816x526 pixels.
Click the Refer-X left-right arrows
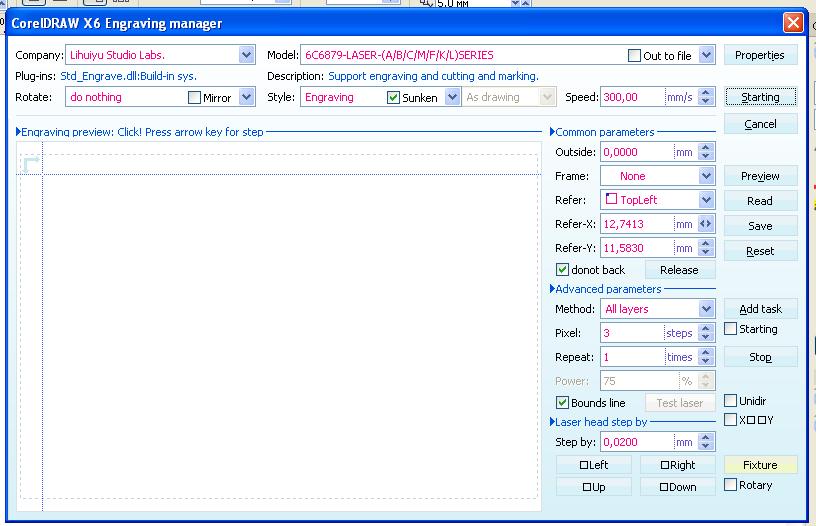(x=706, y=224)
